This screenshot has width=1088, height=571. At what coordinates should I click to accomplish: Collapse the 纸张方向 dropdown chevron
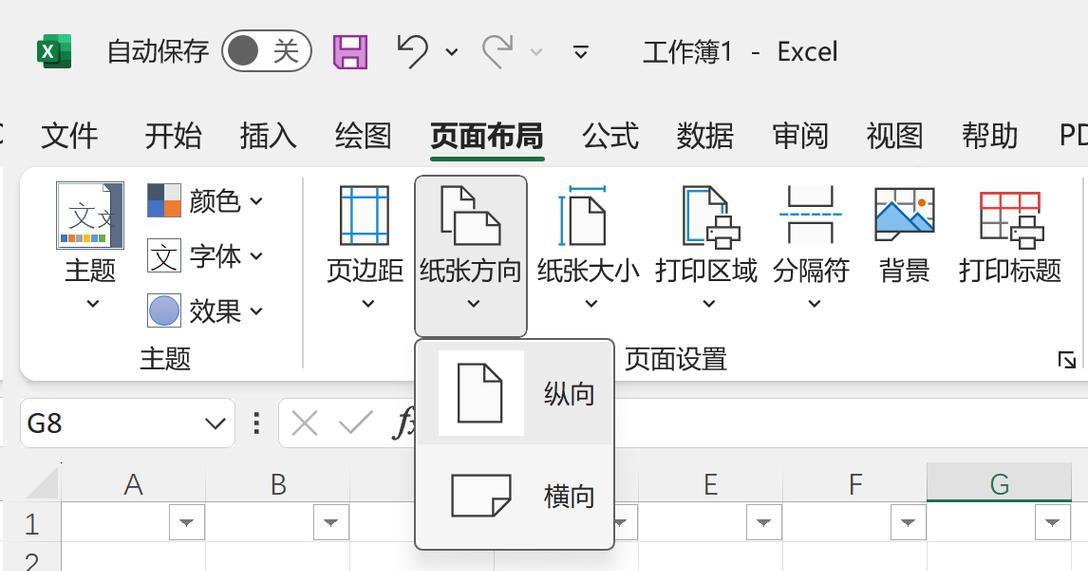(473, 303)
